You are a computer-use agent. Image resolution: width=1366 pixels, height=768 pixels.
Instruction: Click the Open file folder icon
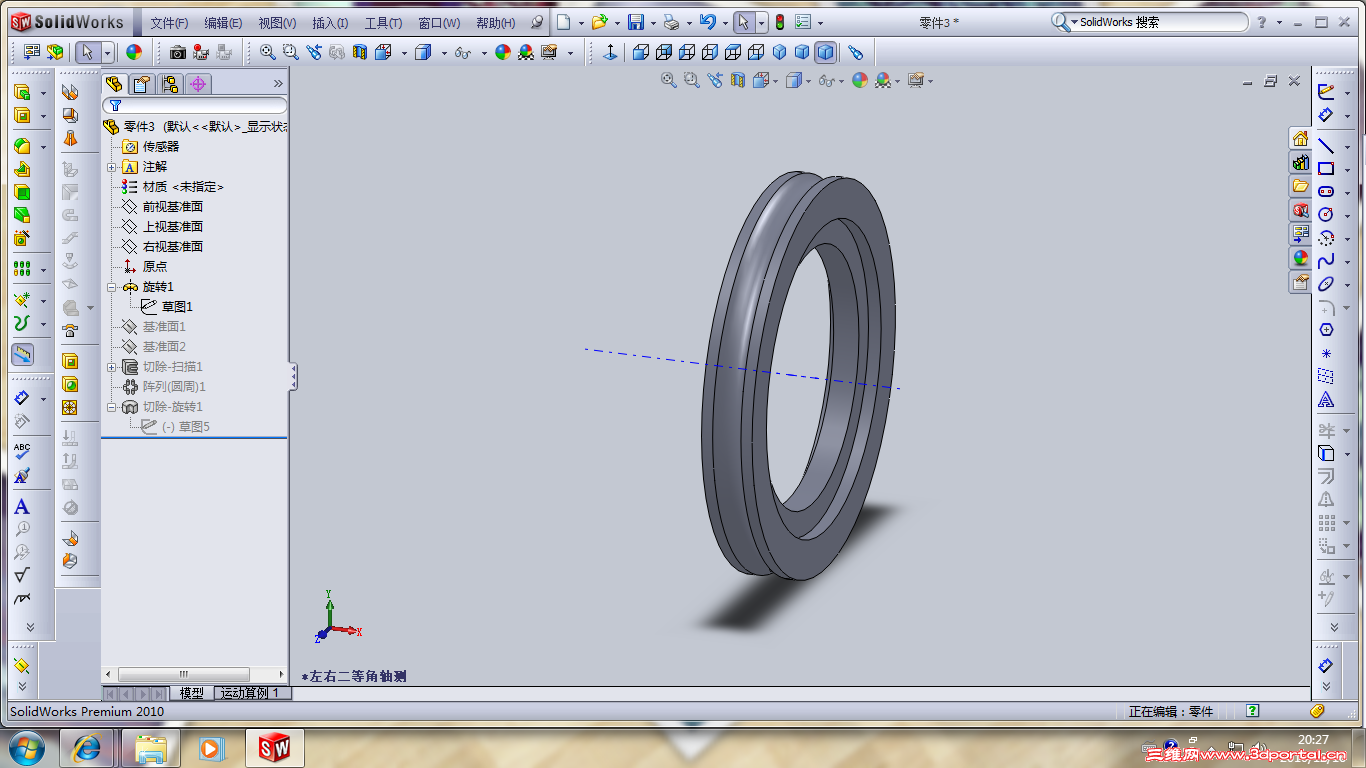tap(599, 22)
